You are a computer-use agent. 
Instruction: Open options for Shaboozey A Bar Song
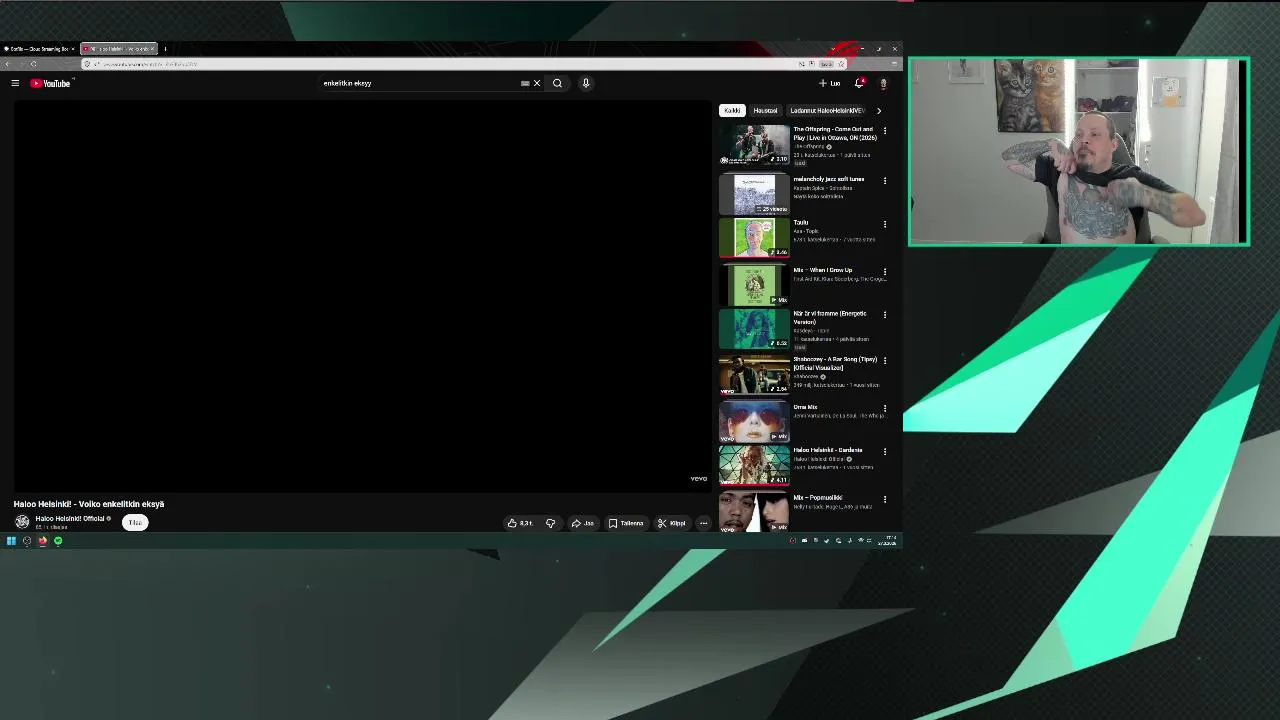point(884,360)
